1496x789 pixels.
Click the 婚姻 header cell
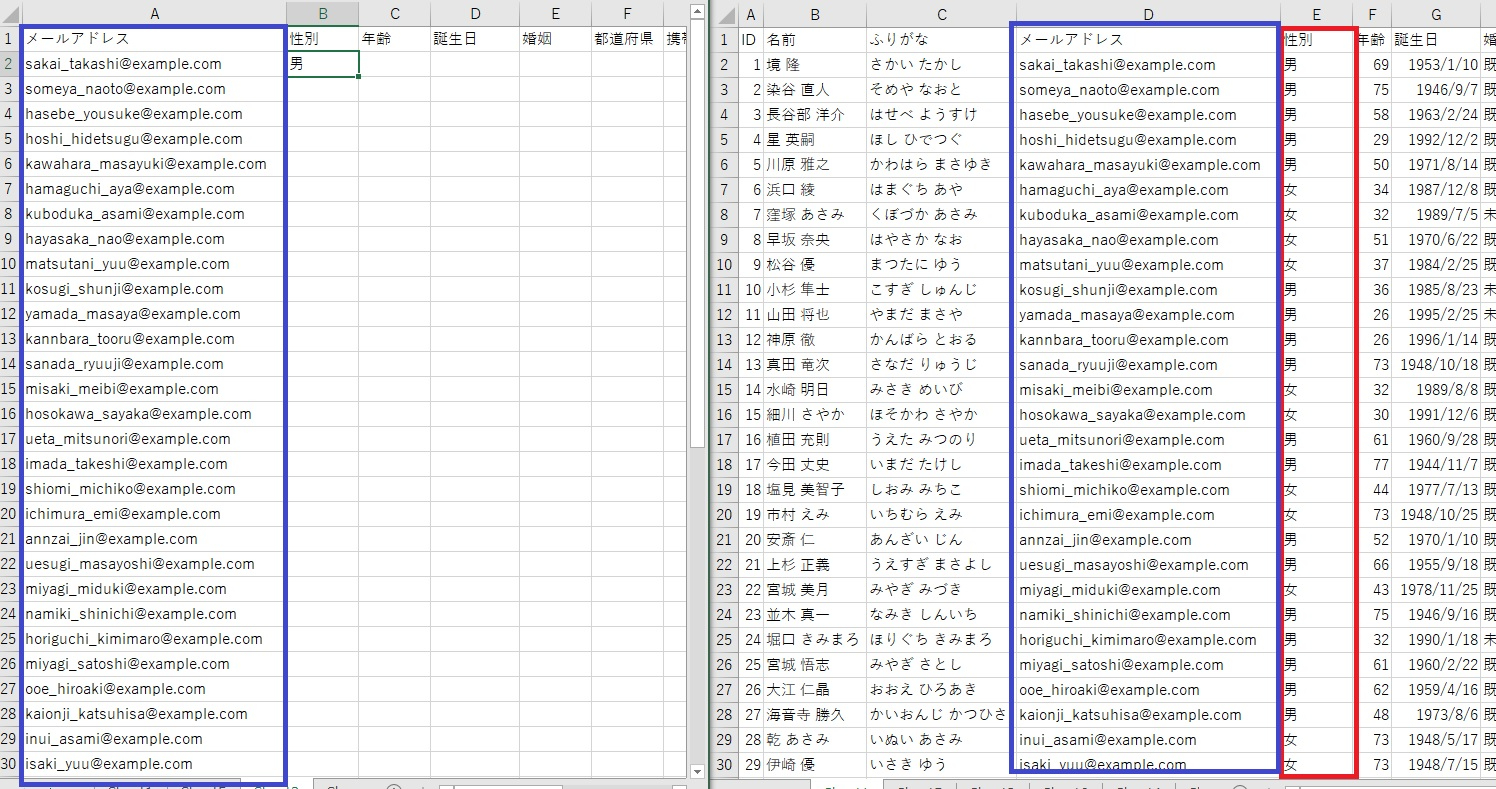pos(555,39)
